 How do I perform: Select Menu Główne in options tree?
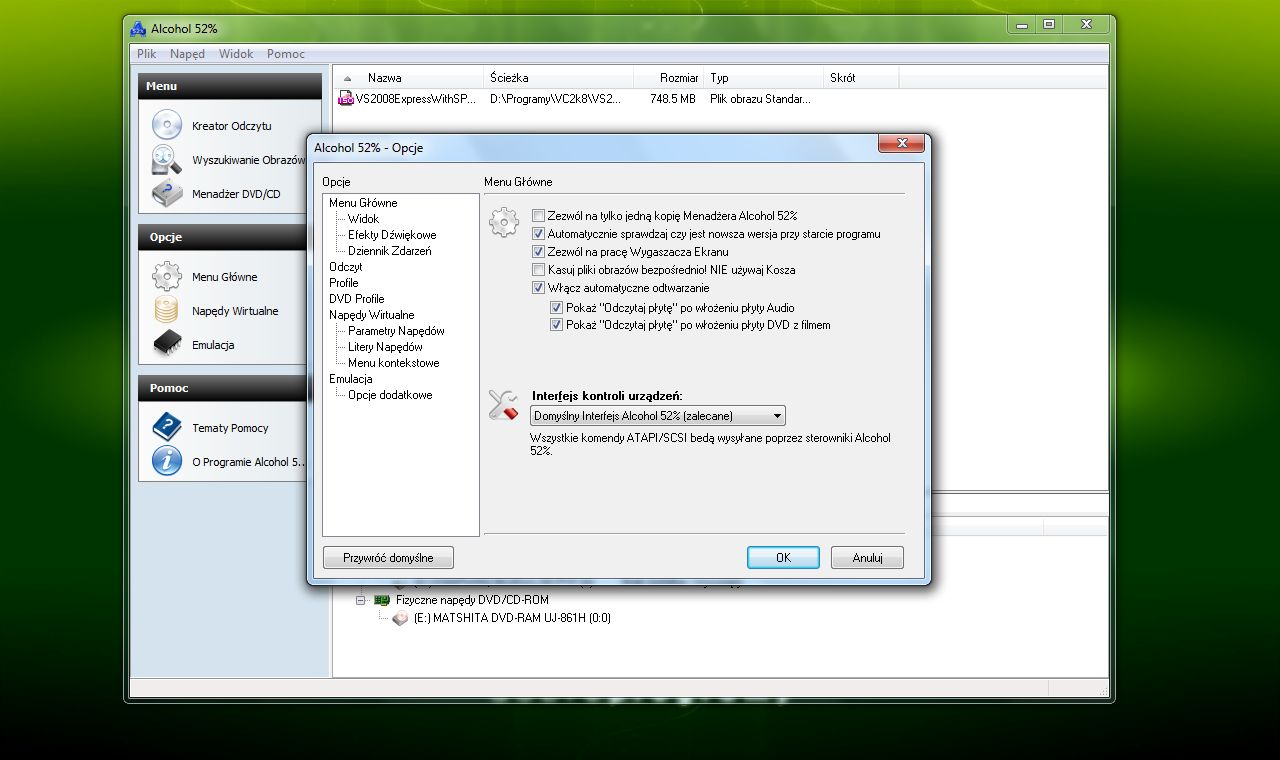[x=363, y=203]
